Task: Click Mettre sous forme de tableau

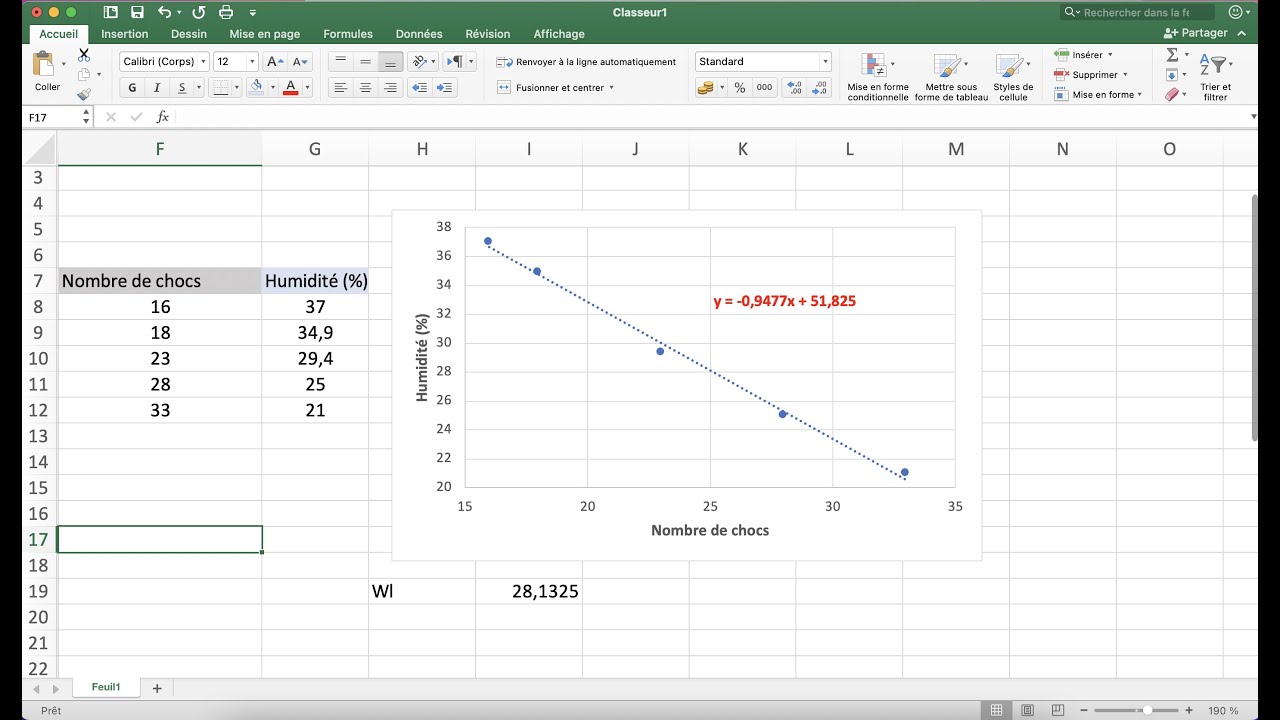Action: coord(951,77)
